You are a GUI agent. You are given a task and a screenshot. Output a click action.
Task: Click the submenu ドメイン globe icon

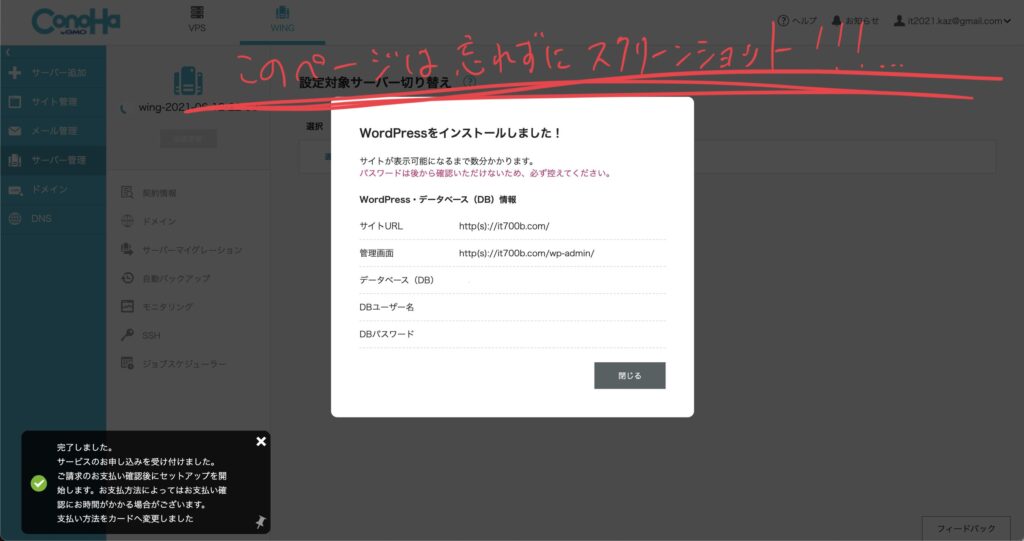pos(127,221)
